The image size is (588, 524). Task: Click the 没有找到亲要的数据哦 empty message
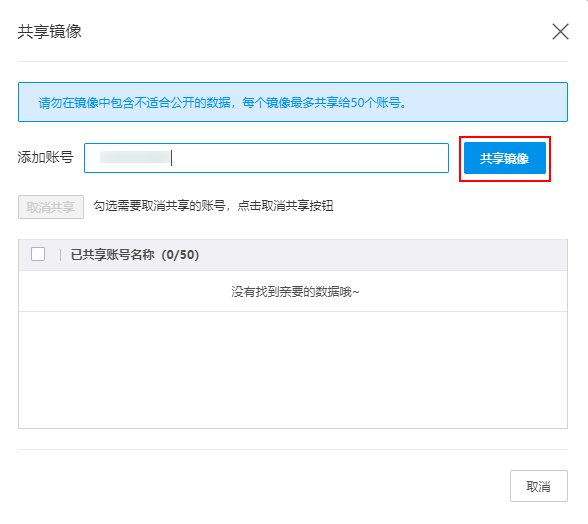295,291
